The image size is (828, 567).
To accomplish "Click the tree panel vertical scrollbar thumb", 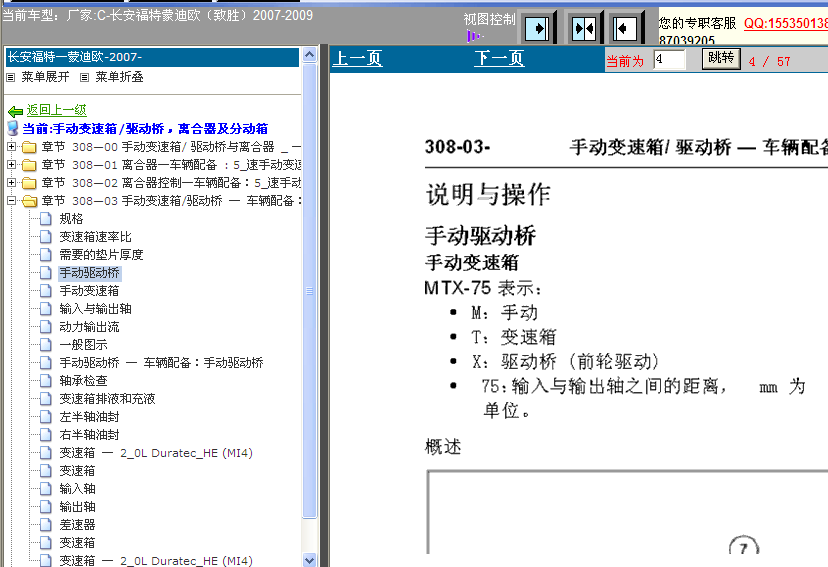I will coord(309,290).
